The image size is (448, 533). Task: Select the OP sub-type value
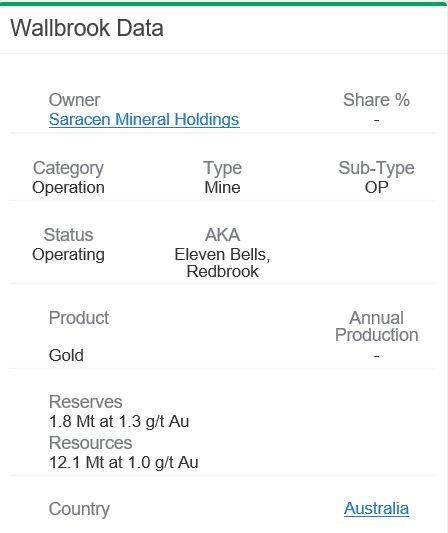click(376, 187)
